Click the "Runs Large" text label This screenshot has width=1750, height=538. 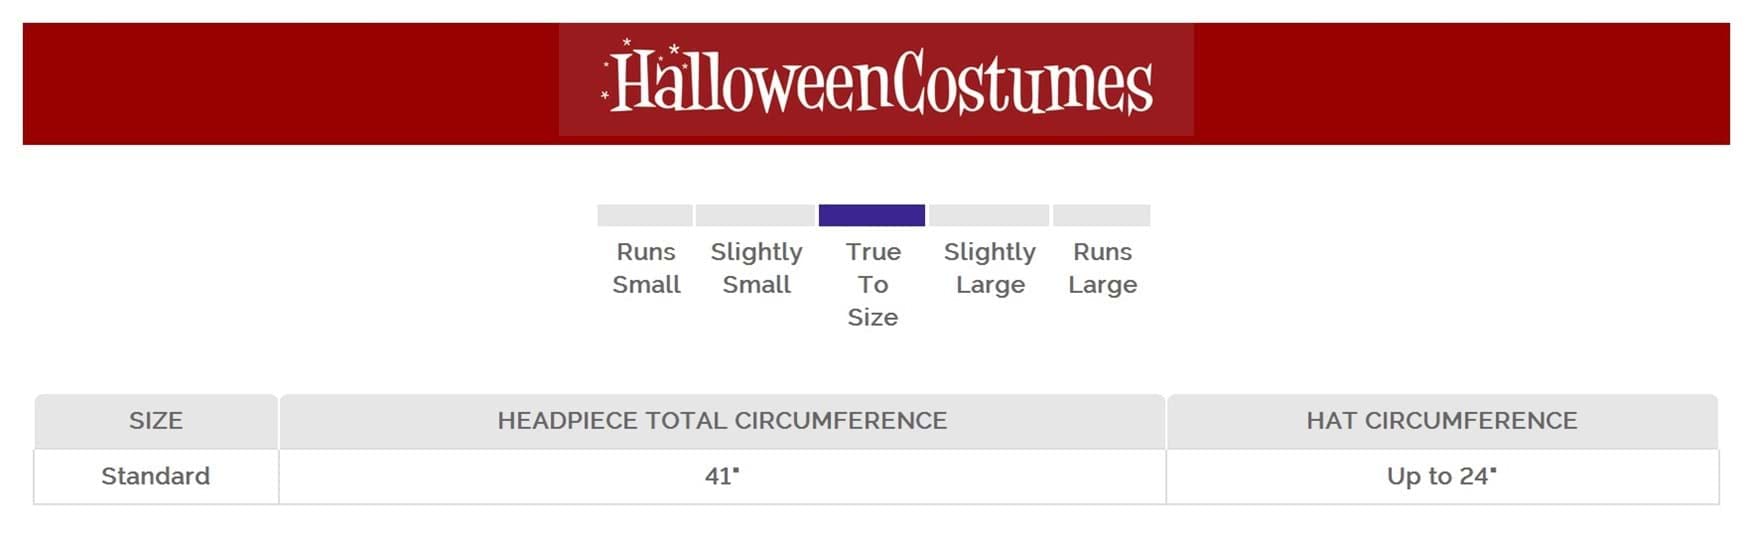pos(1102,268)
